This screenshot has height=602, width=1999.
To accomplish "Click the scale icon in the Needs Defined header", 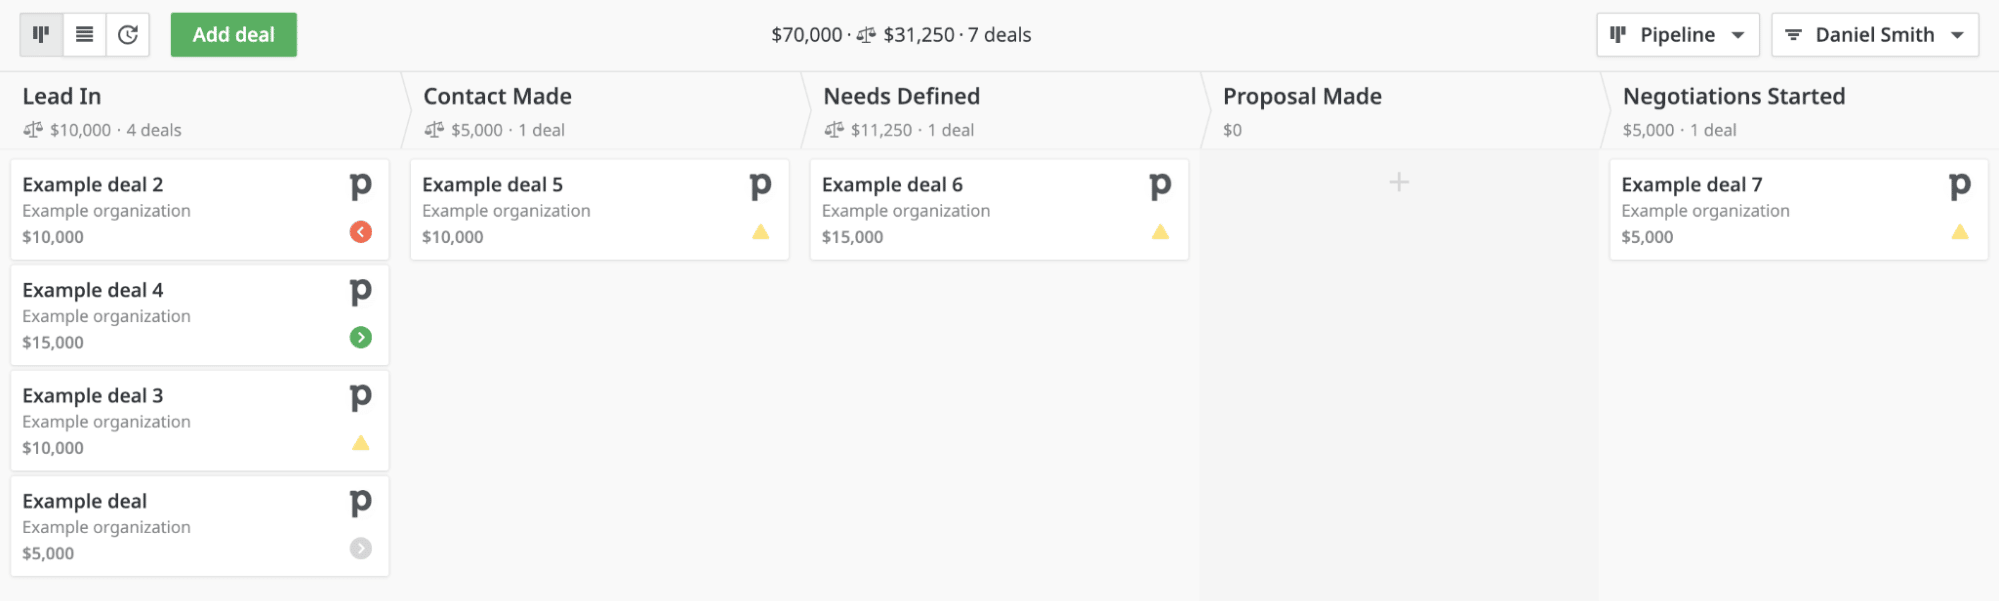I will click(x=832, y=129).
